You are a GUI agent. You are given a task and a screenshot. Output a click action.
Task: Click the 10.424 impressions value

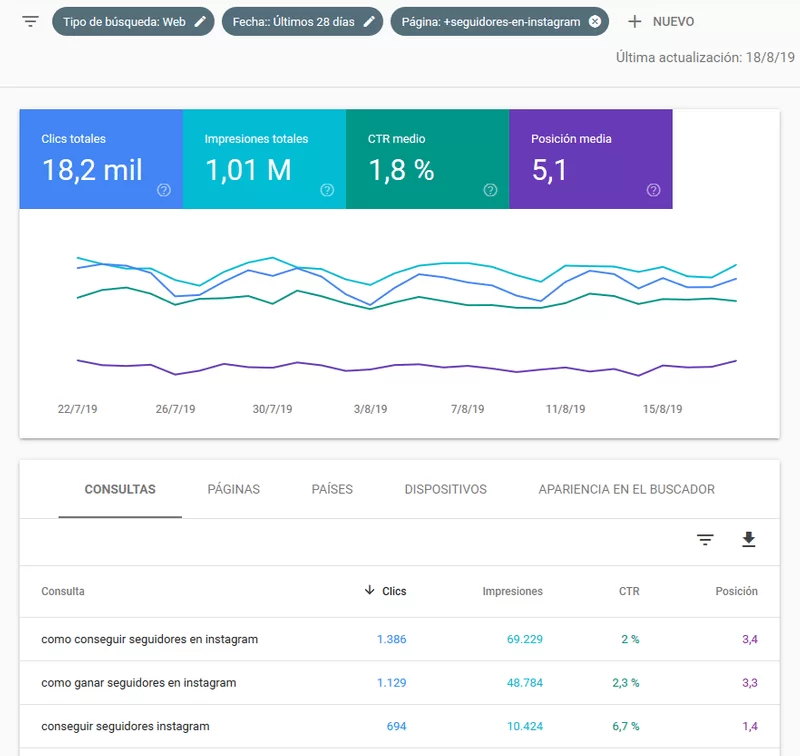click(x=524, y=726)
